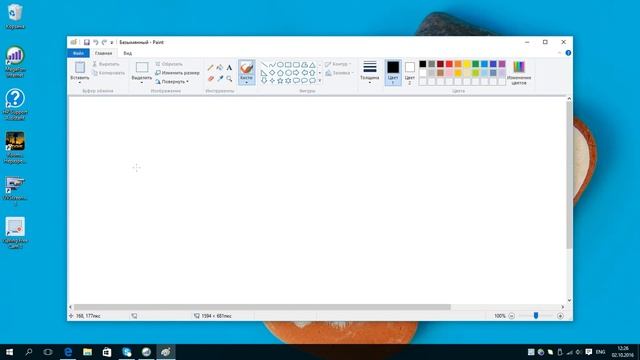Pick the red color swatch
This screenshot has width=640, height=360.
pos(449,64)
